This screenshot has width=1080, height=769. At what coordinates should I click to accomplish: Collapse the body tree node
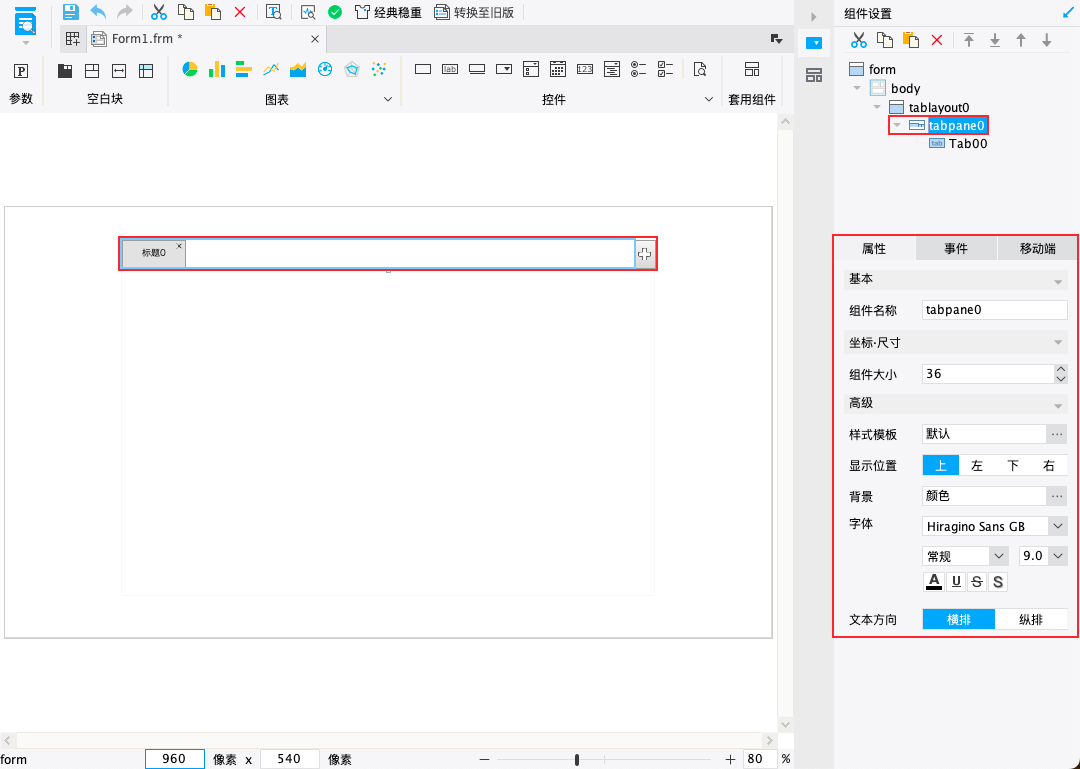point(858,88)
